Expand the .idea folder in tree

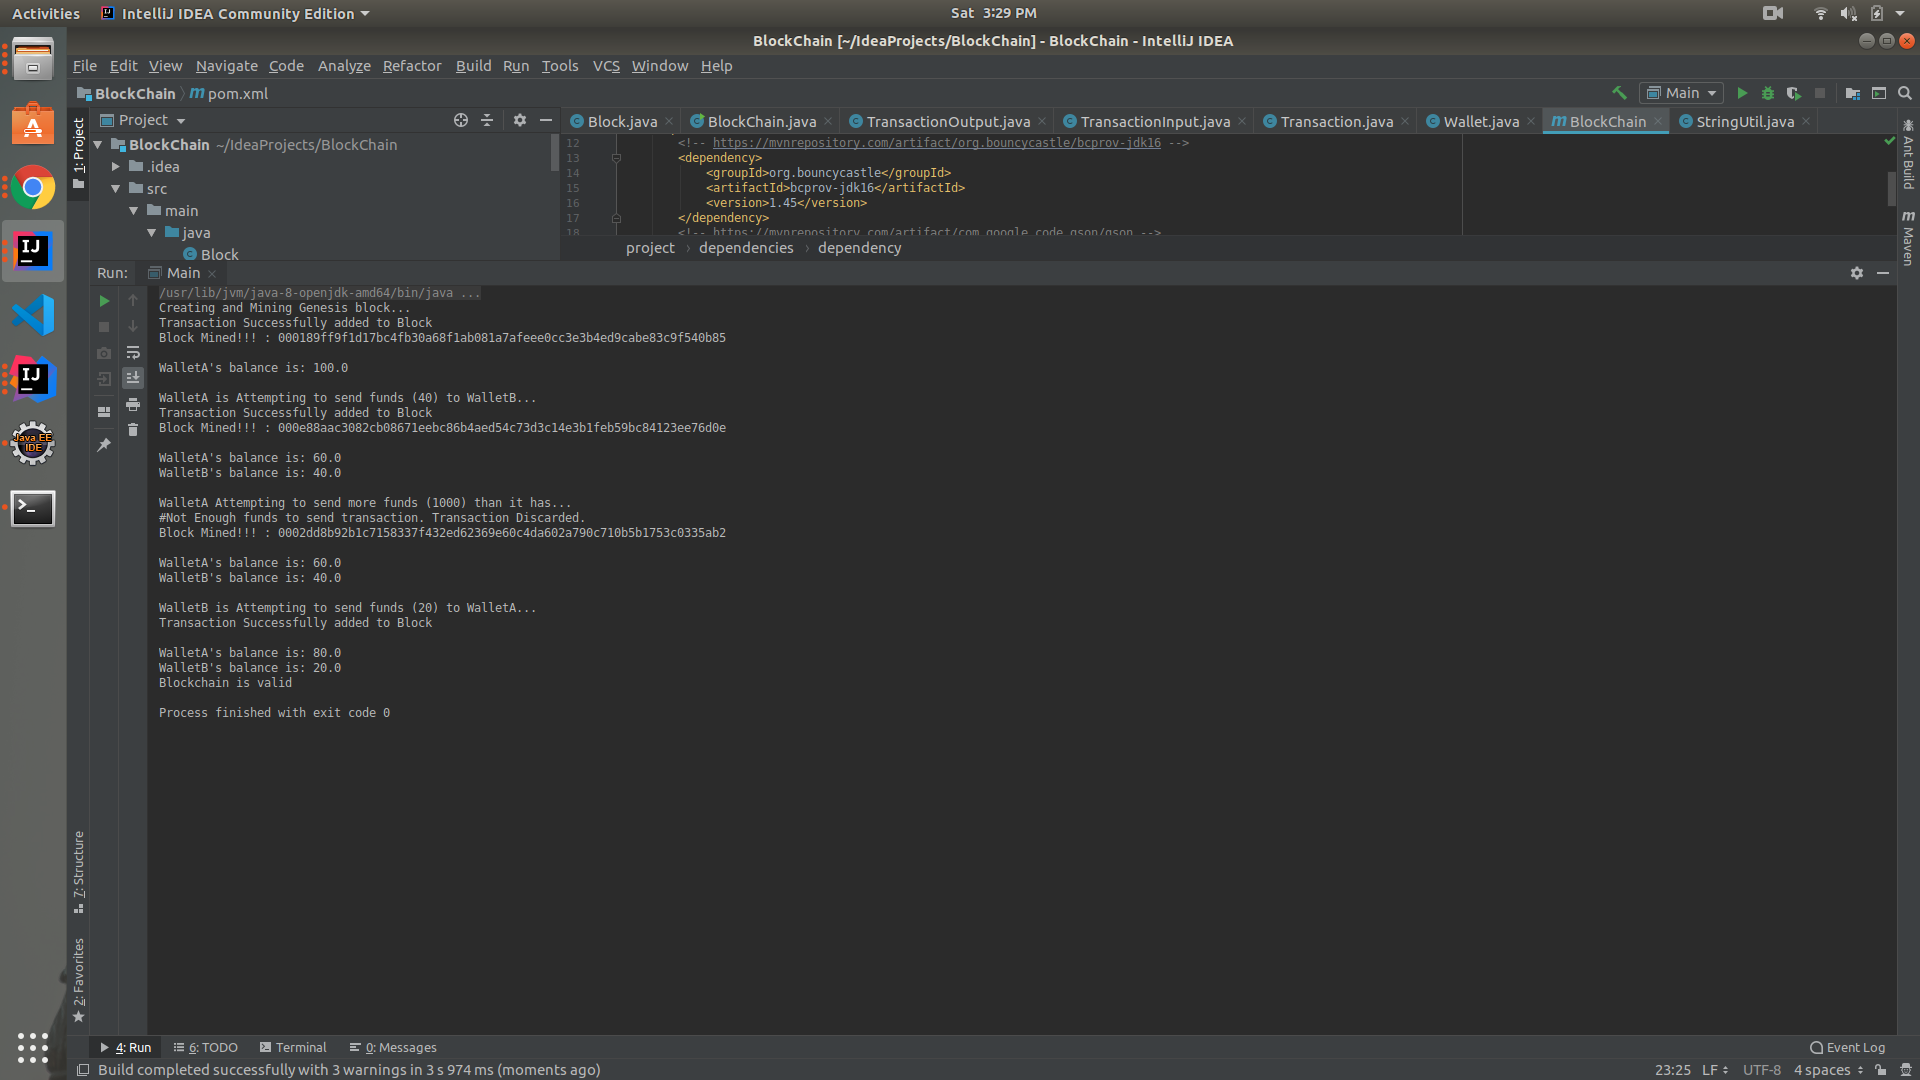pos(116,167)
